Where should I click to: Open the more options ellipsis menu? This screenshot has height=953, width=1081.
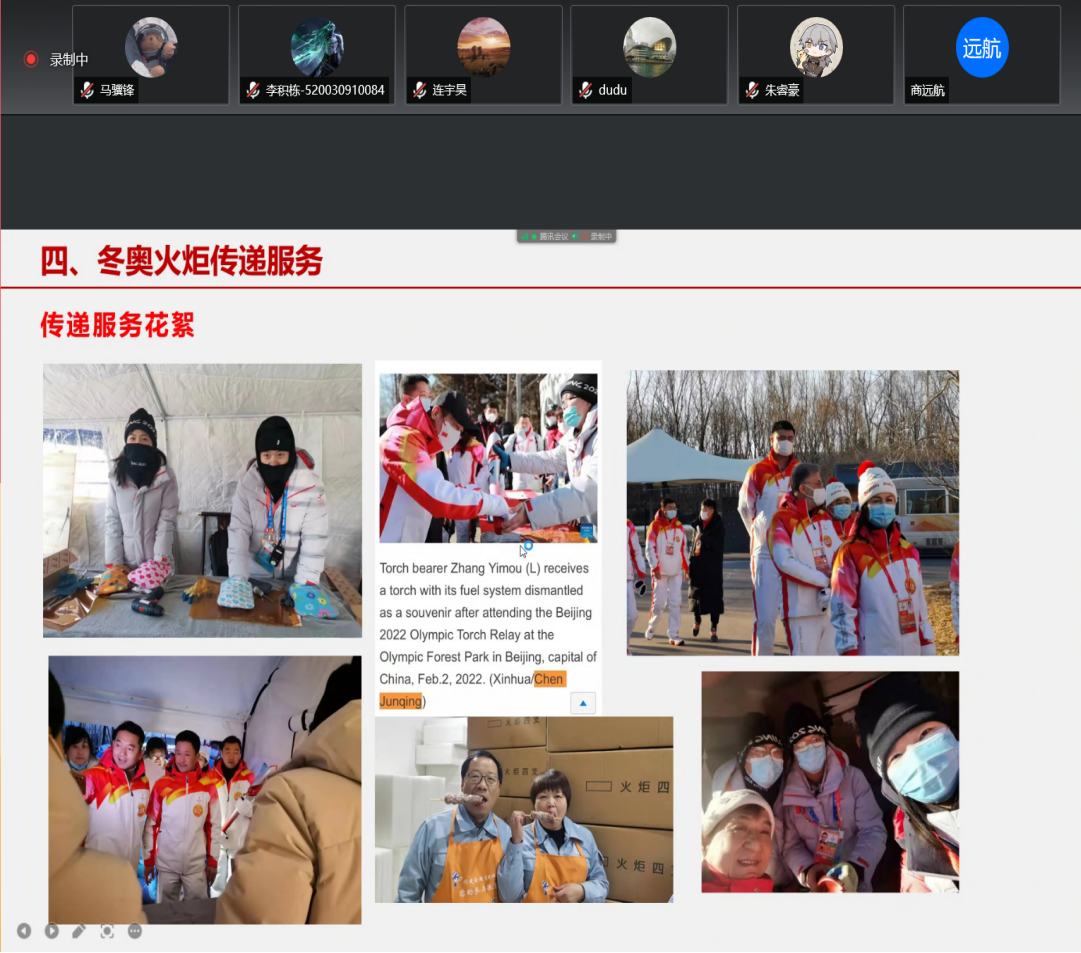pos(135,931)
